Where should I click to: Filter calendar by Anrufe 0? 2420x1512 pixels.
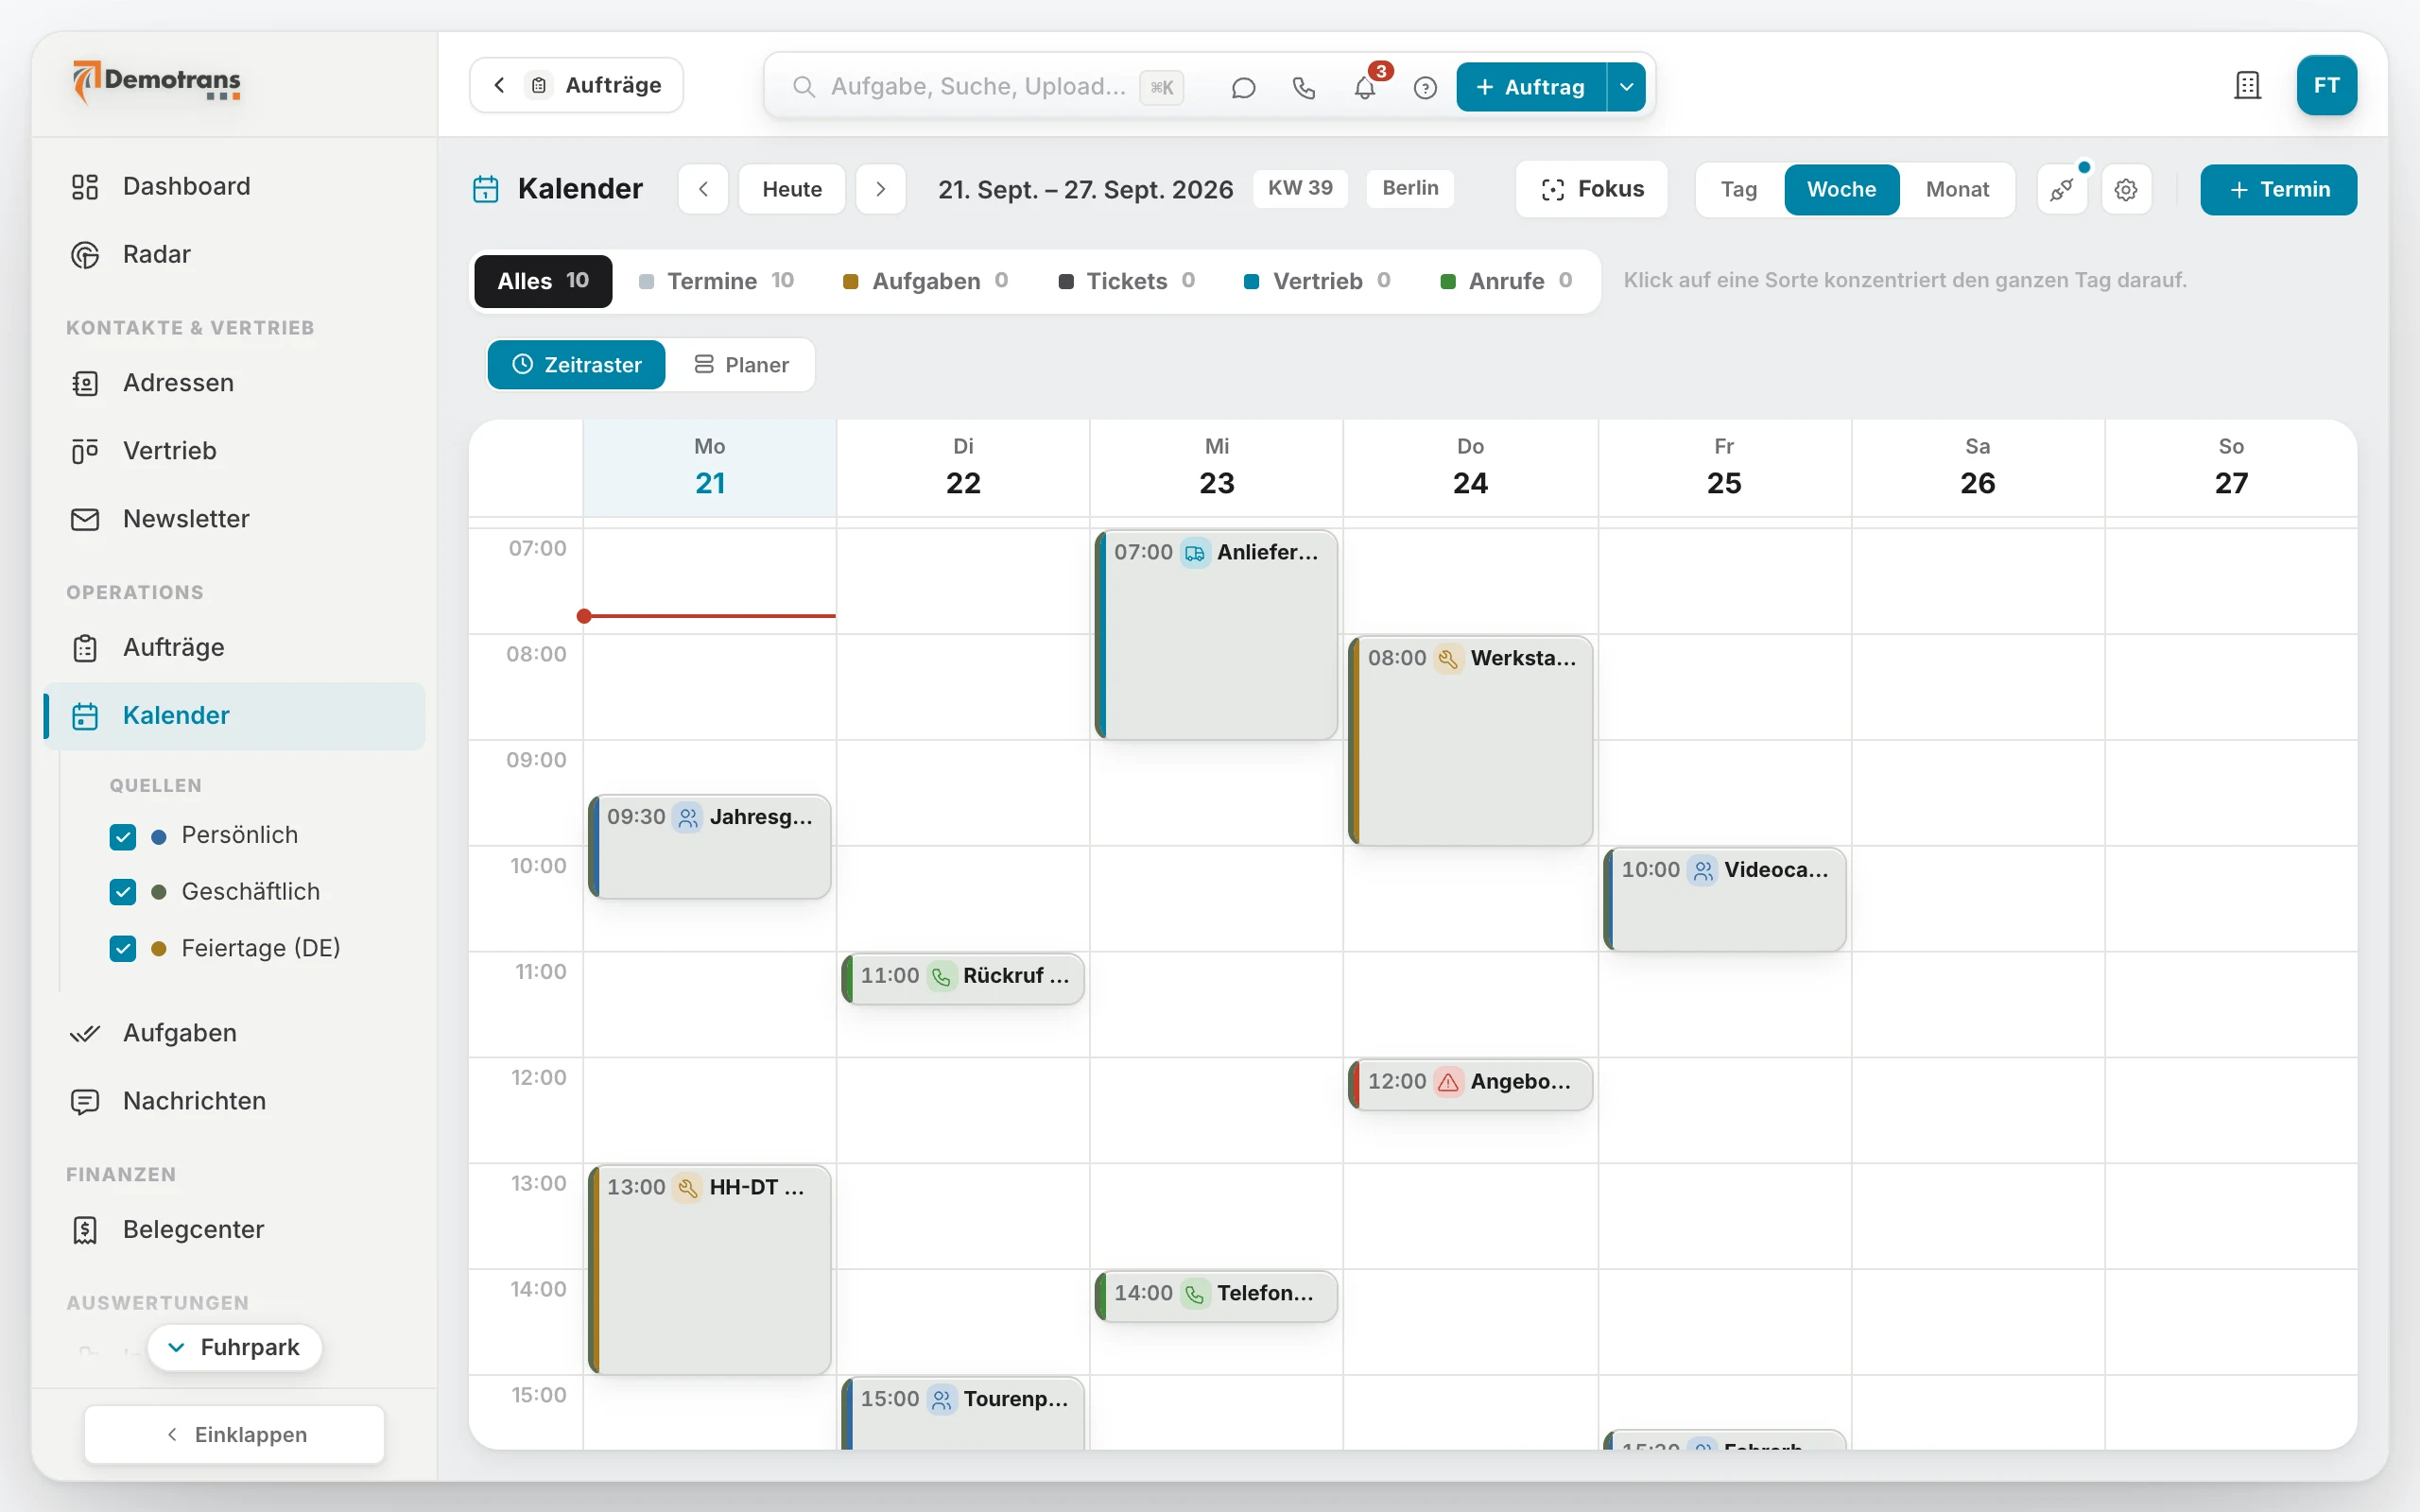[x=1506, y=281]
